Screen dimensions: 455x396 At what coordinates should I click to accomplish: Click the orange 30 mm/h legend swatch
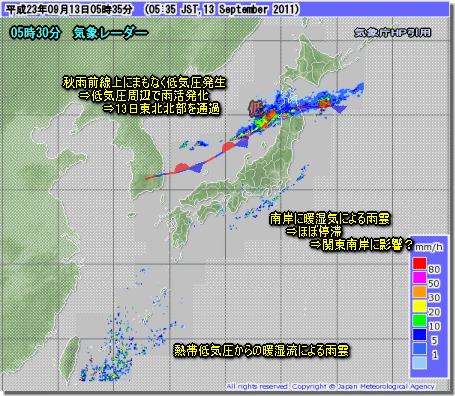[420, 291]
